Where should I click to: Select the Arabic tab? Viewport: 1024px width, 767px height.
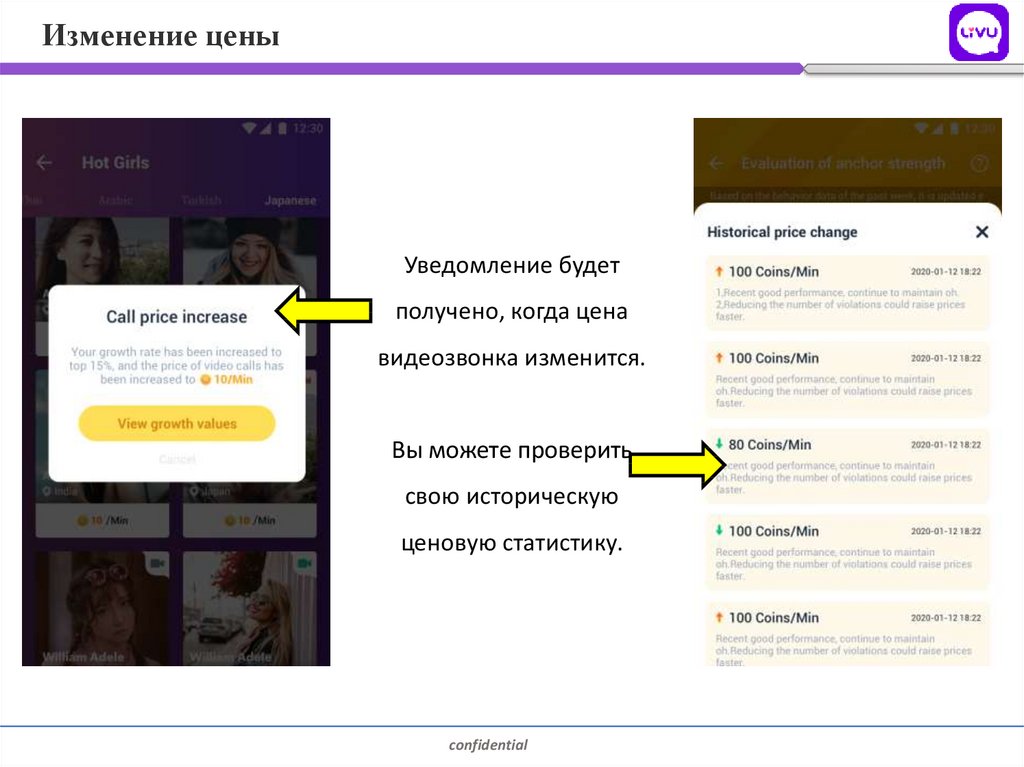(115, 200)
